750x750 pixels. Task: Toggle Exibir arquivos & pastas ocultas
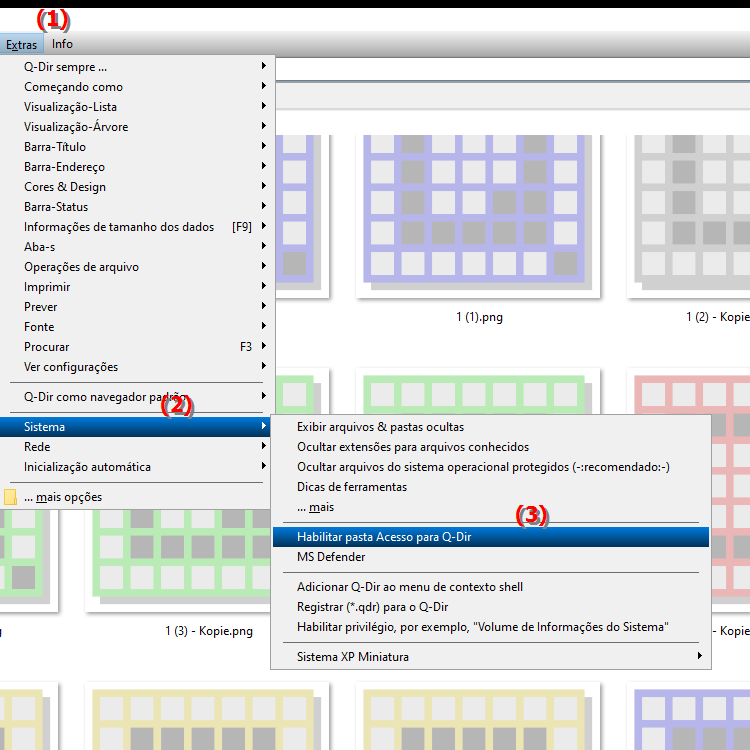[491, 427]
